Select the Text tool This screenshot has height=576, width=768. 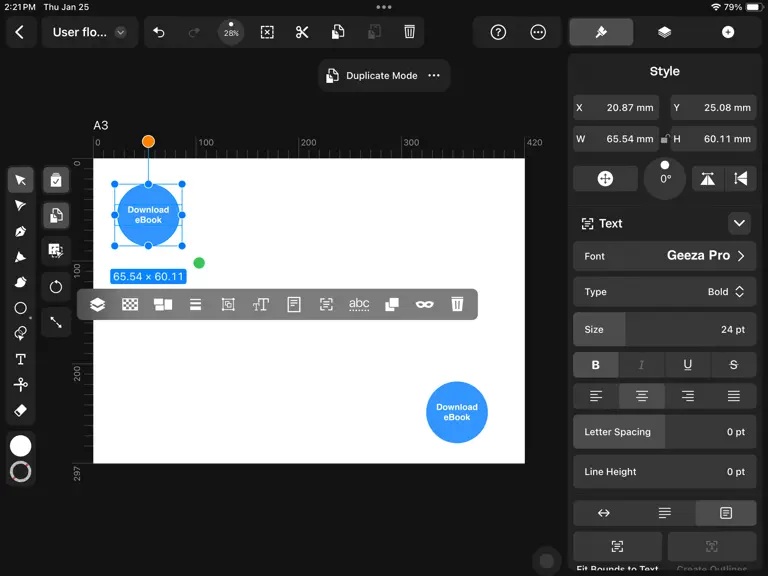[x=21, y=359]
